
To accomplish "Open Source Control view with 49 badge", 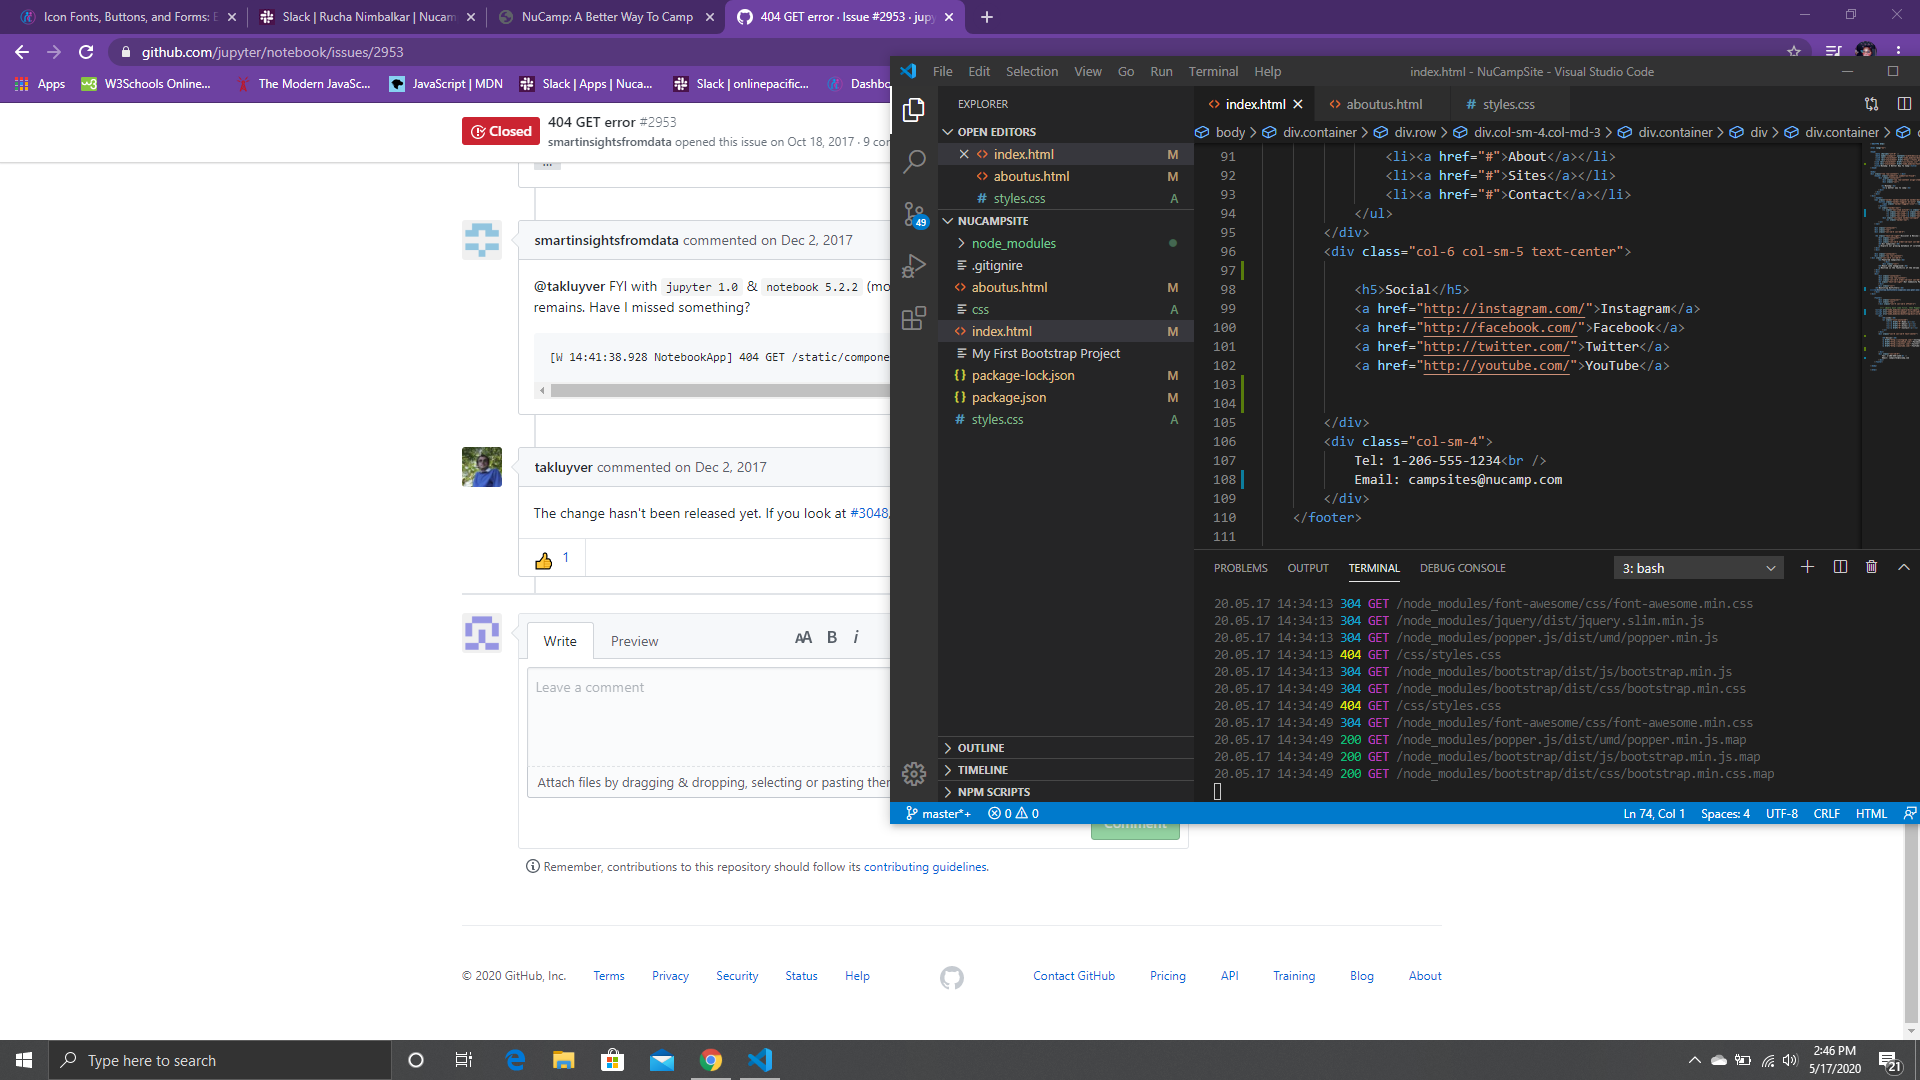I will [x=913, y=214].
